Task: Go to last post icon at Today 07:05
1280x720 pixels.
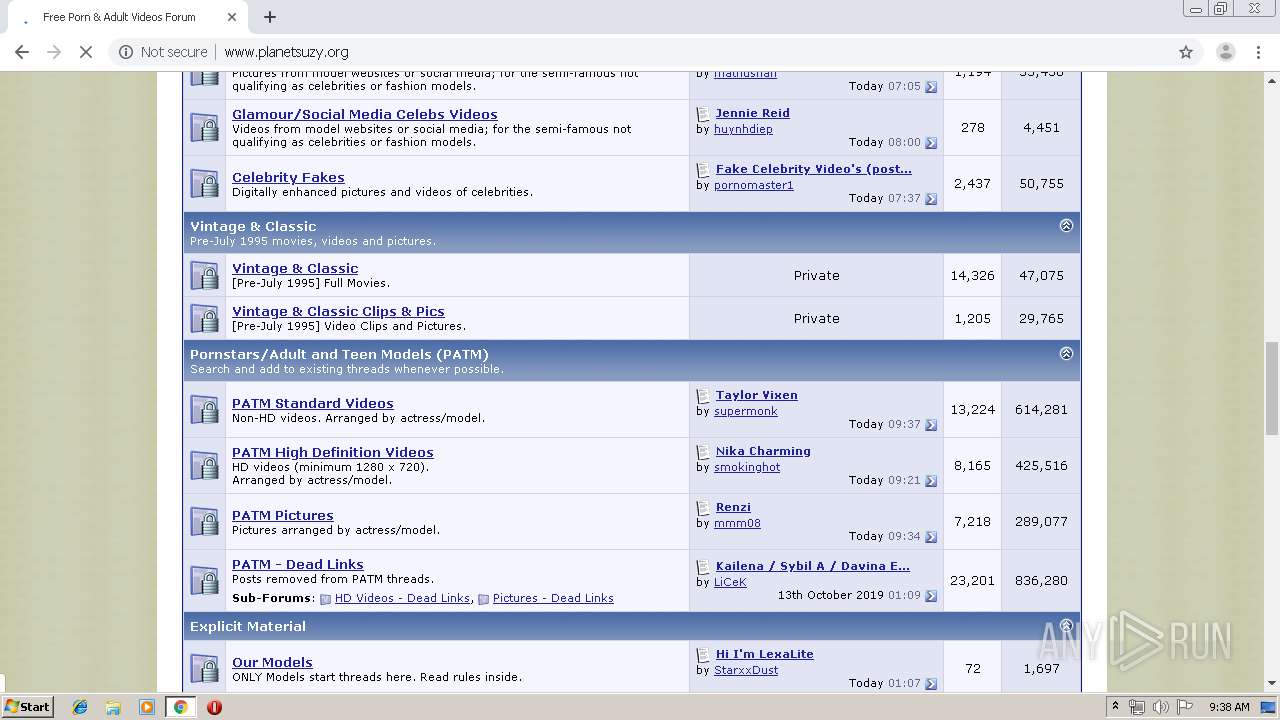Action: (931, 87)
